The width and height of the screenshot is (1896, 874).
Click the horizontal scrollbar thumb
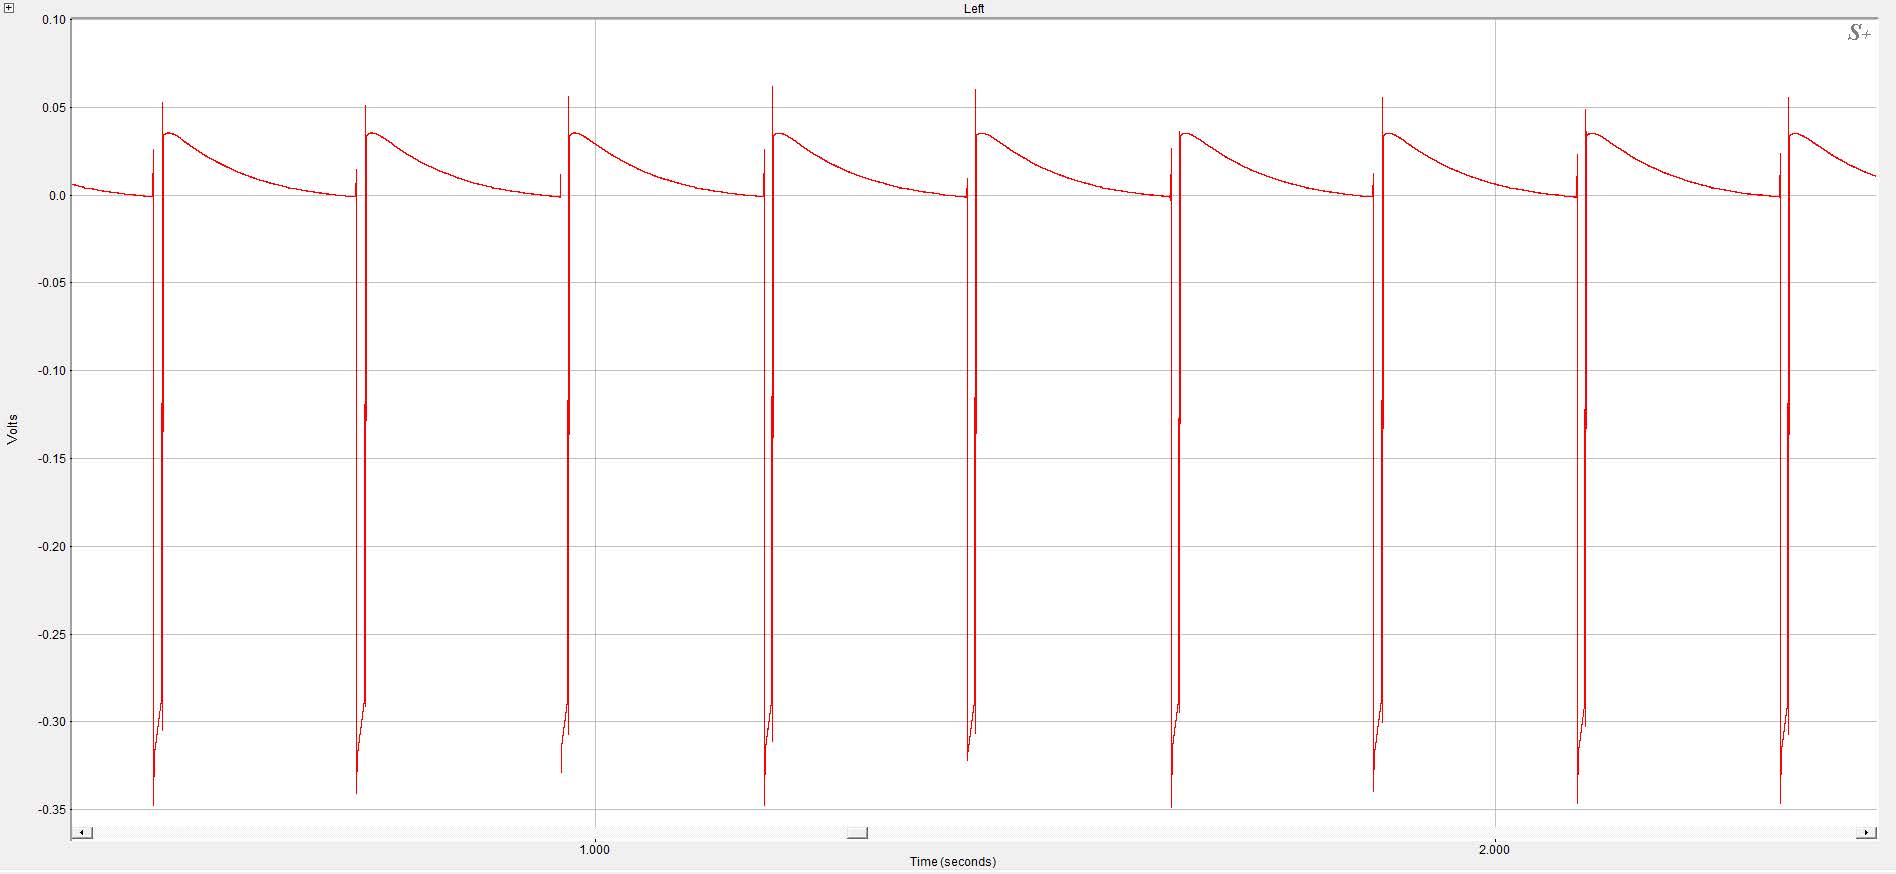pos(857,833)
